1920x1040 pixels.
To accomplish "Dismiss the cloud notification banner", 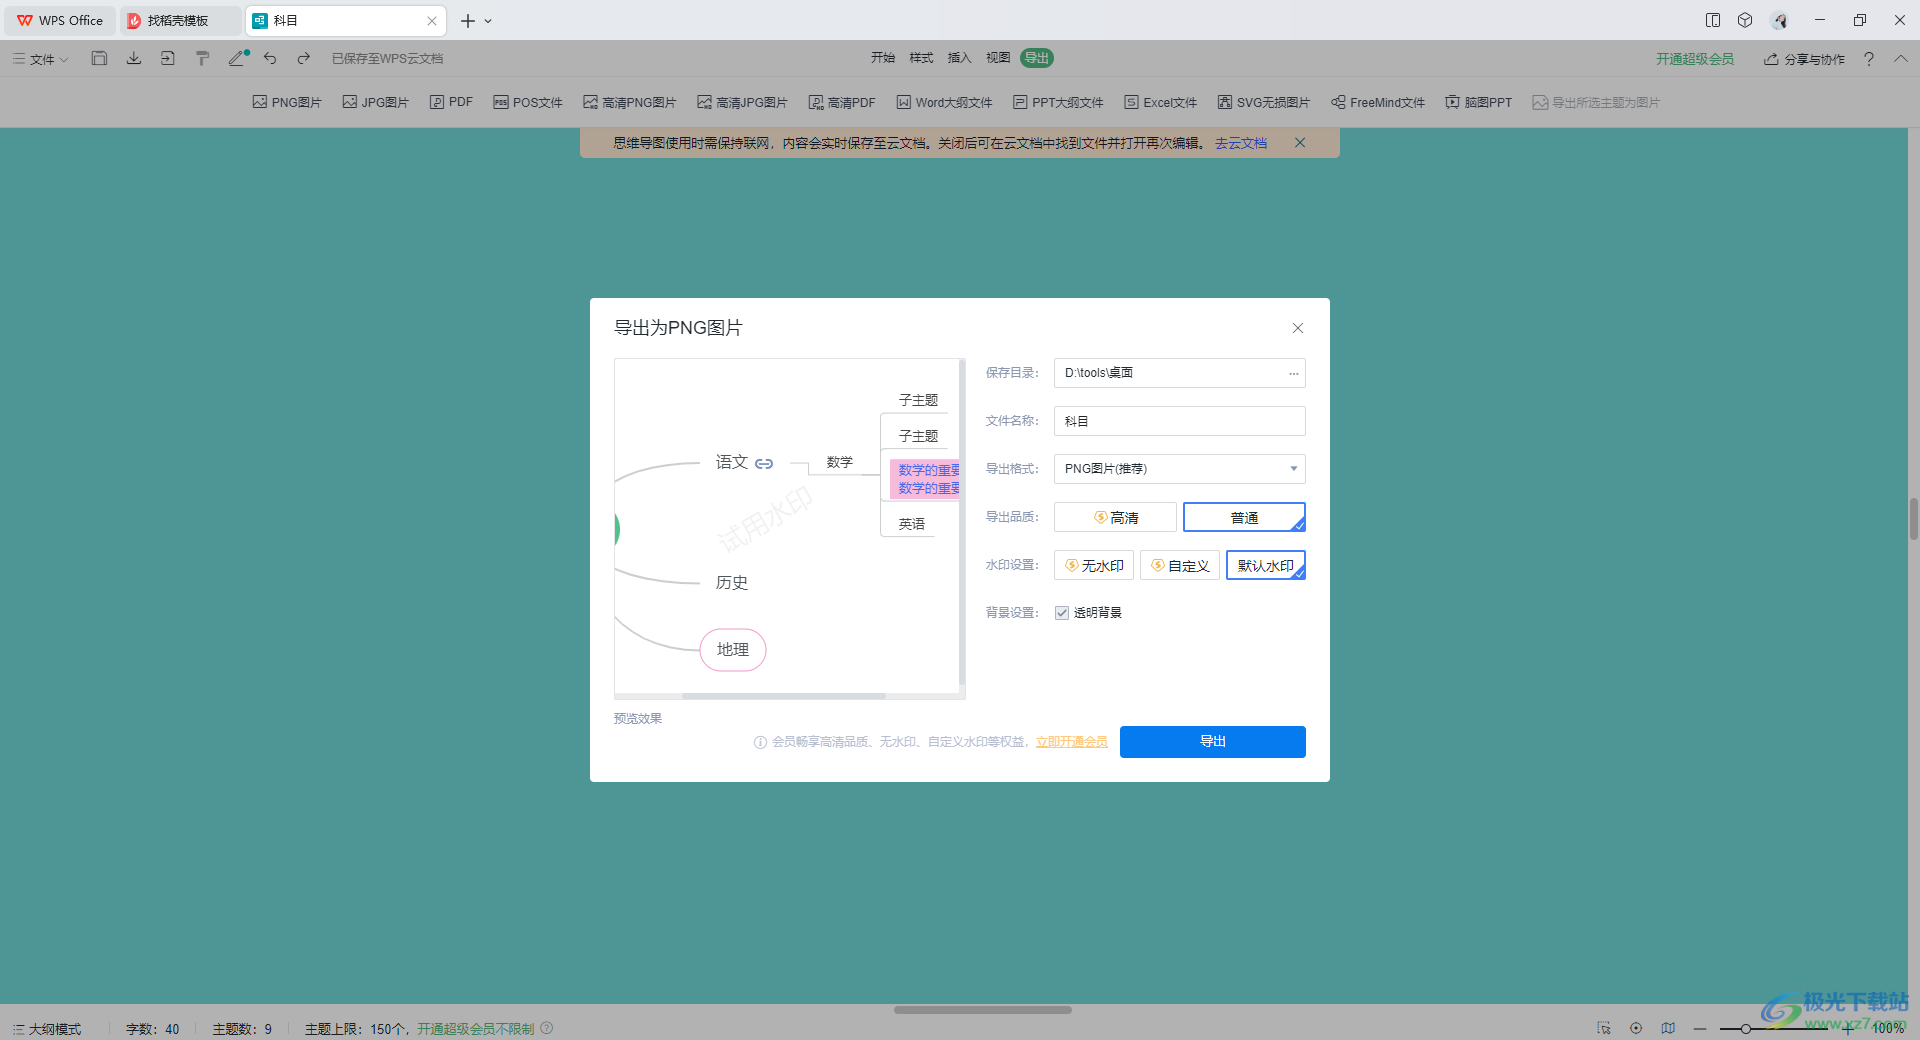I will pos(1300,143).
